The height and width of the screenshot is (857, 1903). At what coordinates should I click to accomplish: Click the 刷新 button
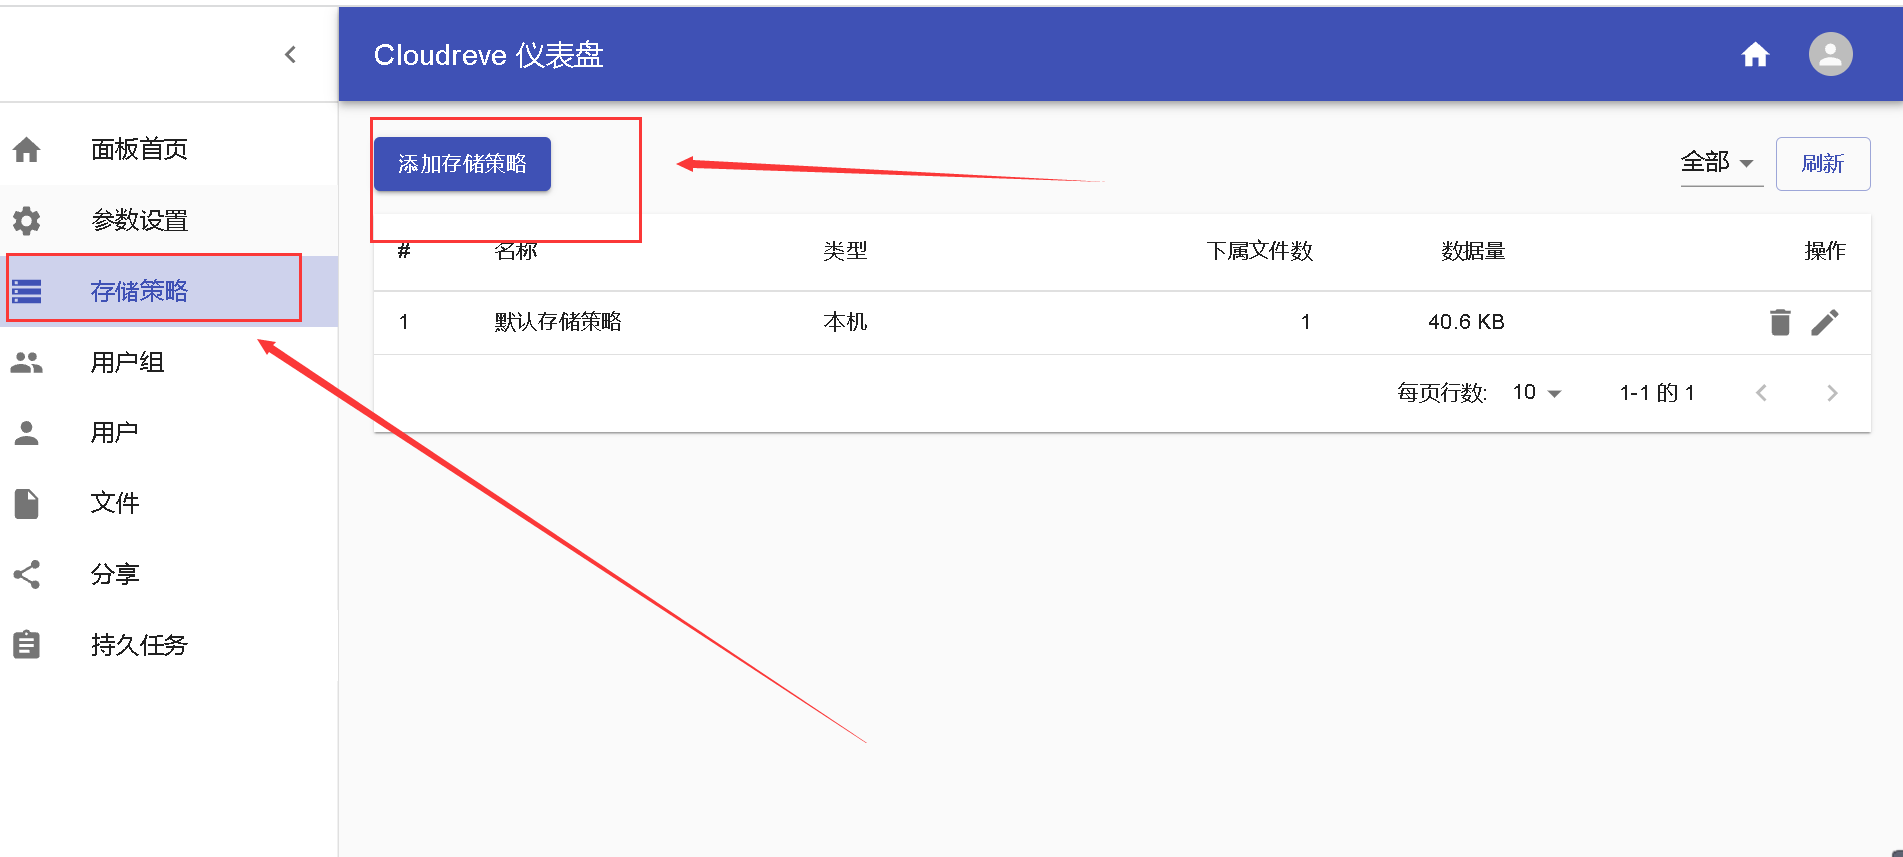(1823, 164)
